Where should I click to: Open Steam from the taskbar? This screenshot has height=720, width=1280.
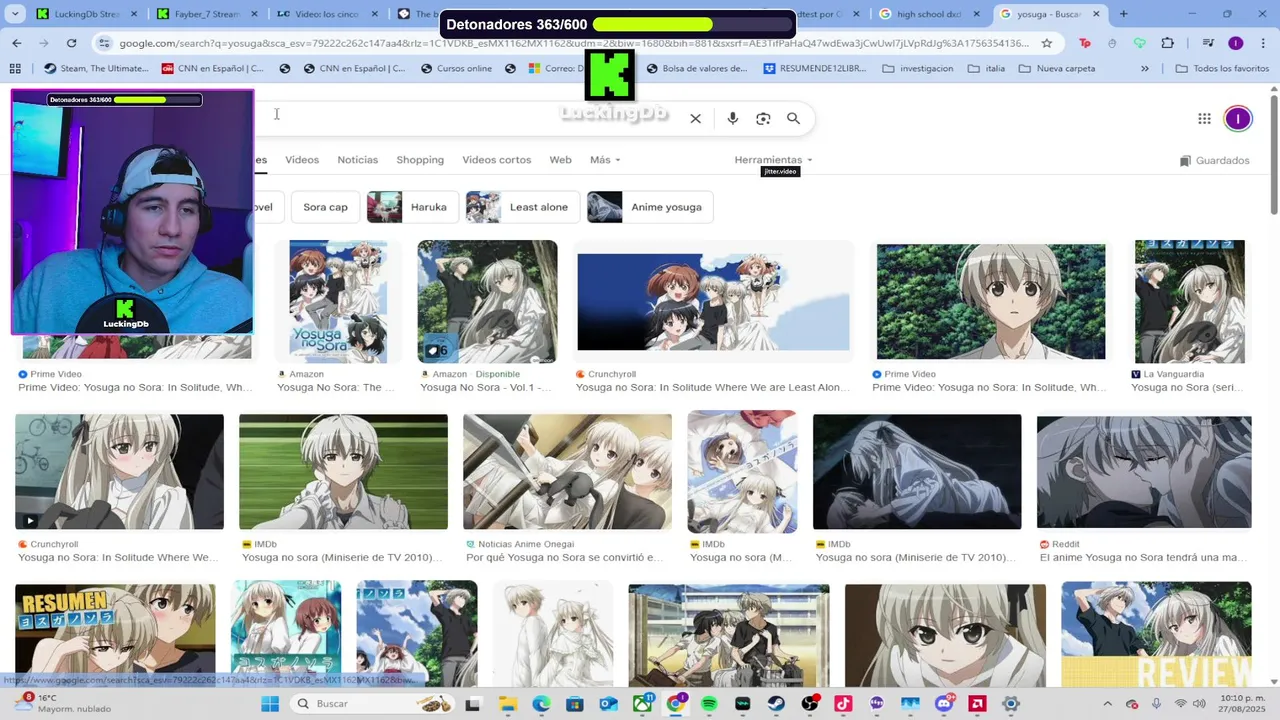click(x=776, y=704)
